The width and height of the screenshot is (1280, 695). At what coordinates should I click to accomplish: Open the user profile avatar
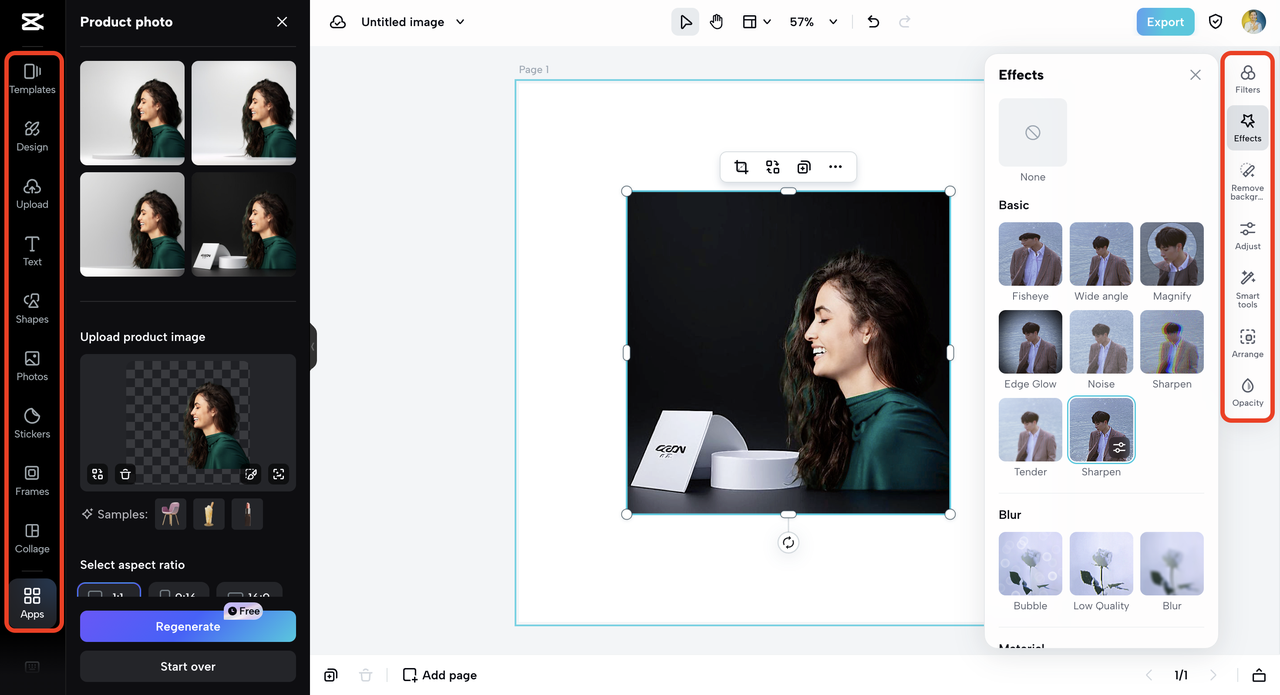point(1253,22)
